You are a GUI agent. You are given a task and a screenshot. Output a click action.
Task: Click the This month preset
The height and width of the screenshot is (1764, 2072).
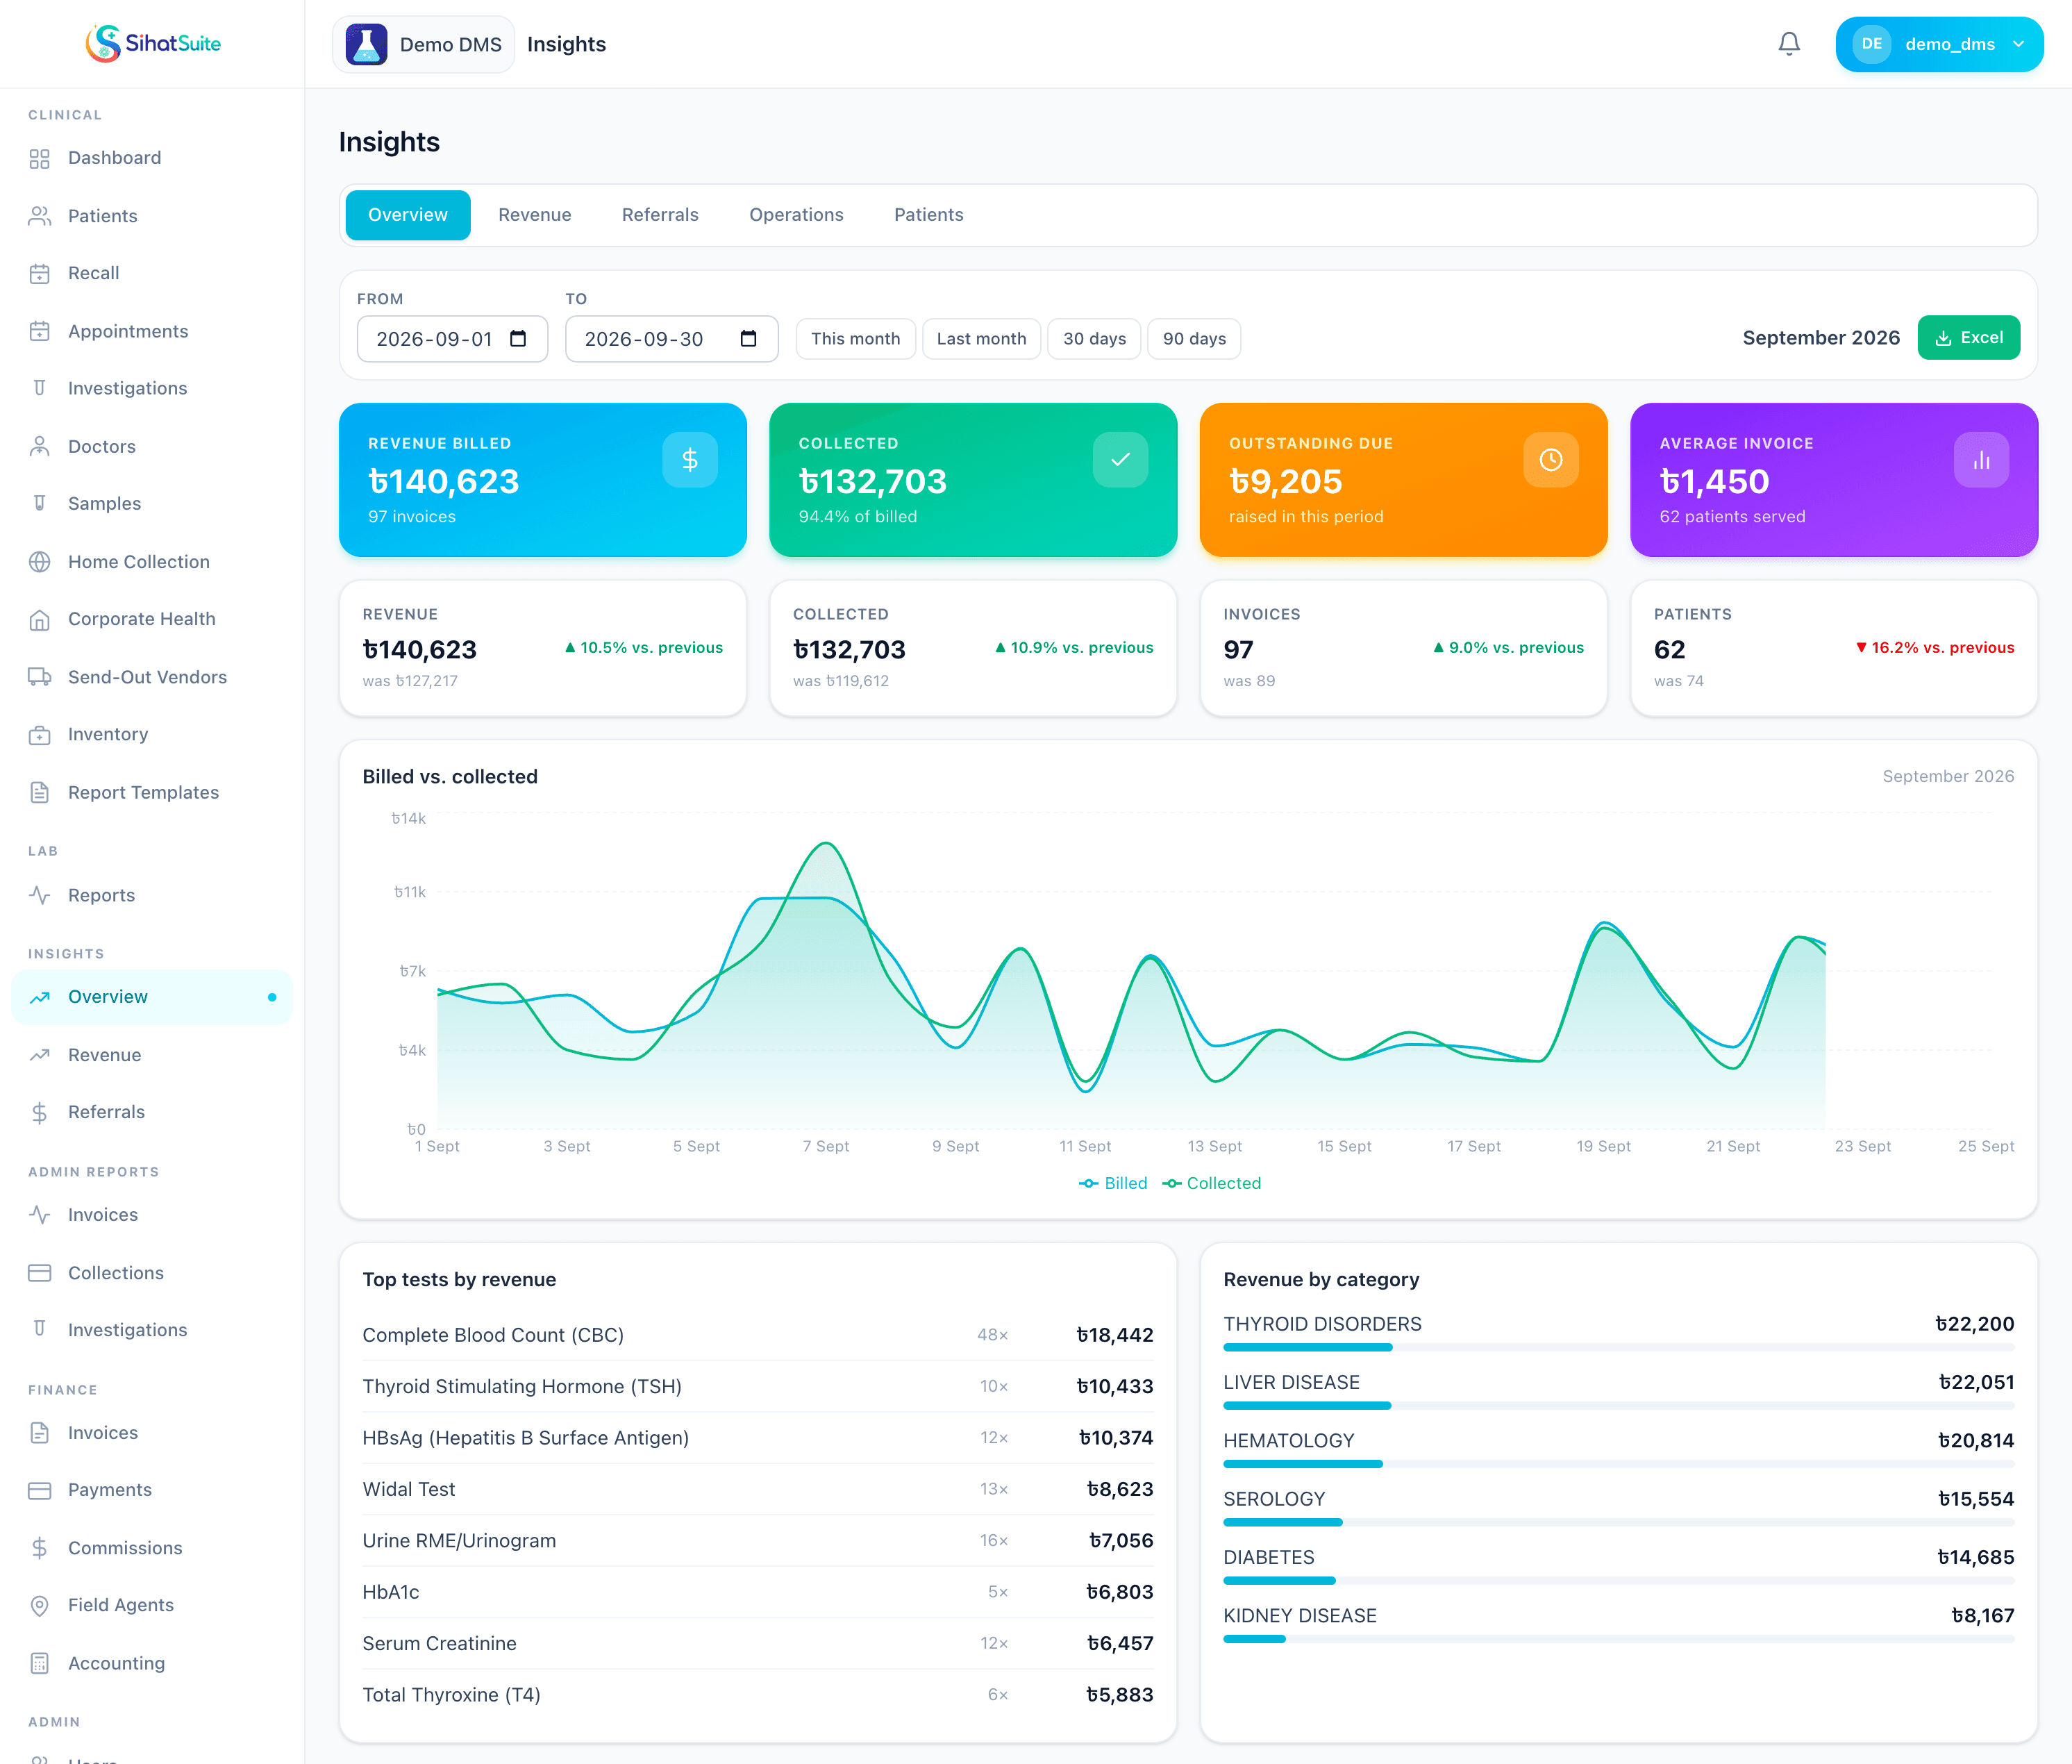coord(856,339)
